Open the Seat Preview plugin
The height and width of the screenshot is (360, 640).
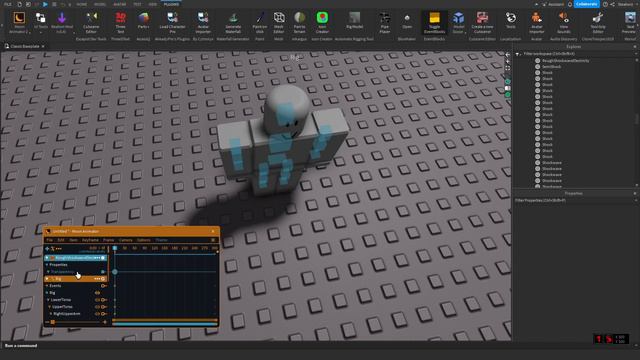pyautogui.click(x=630, y=22)
